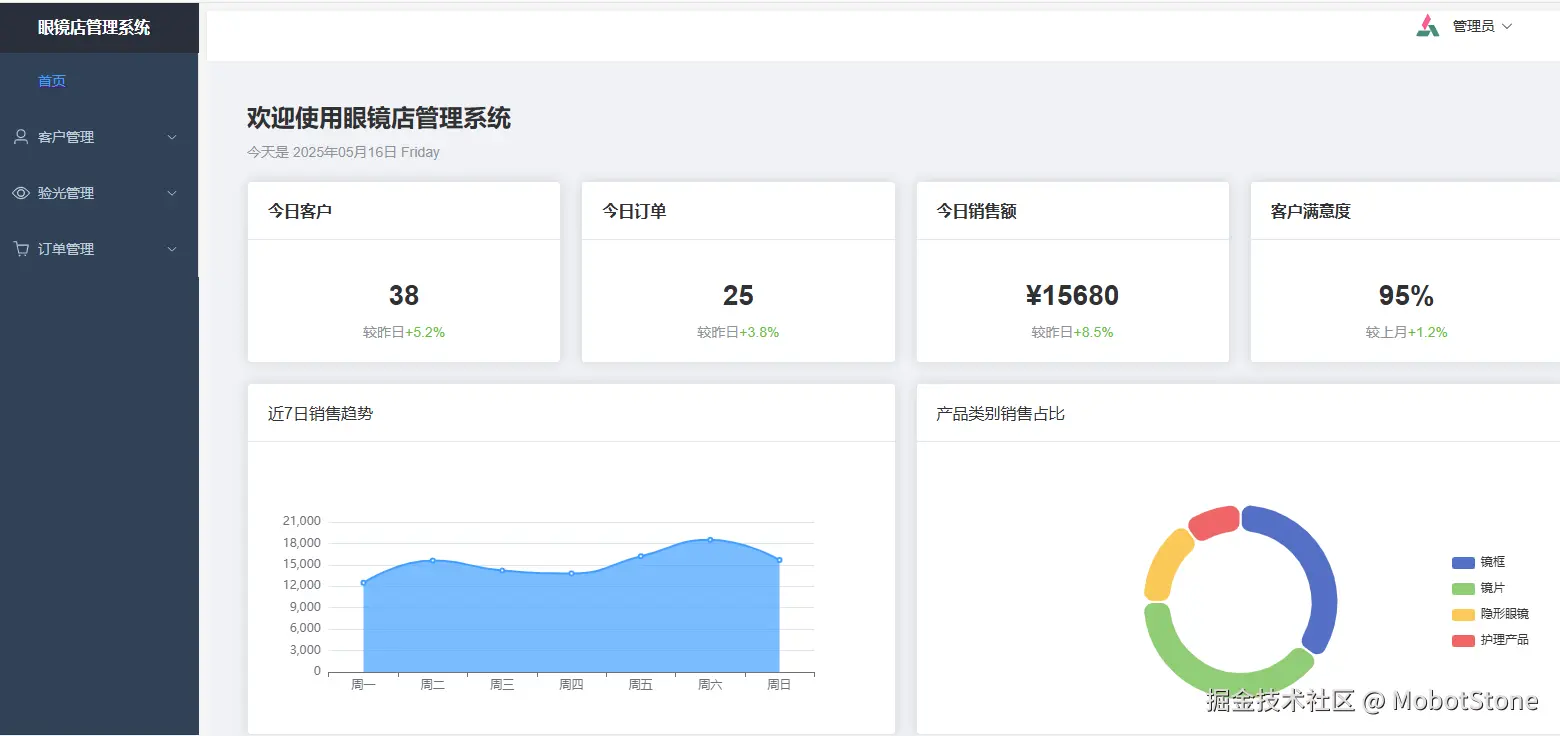Click the 今日客户 statistics card
The width and height of the screenshot is (1560, 736).
403,272
